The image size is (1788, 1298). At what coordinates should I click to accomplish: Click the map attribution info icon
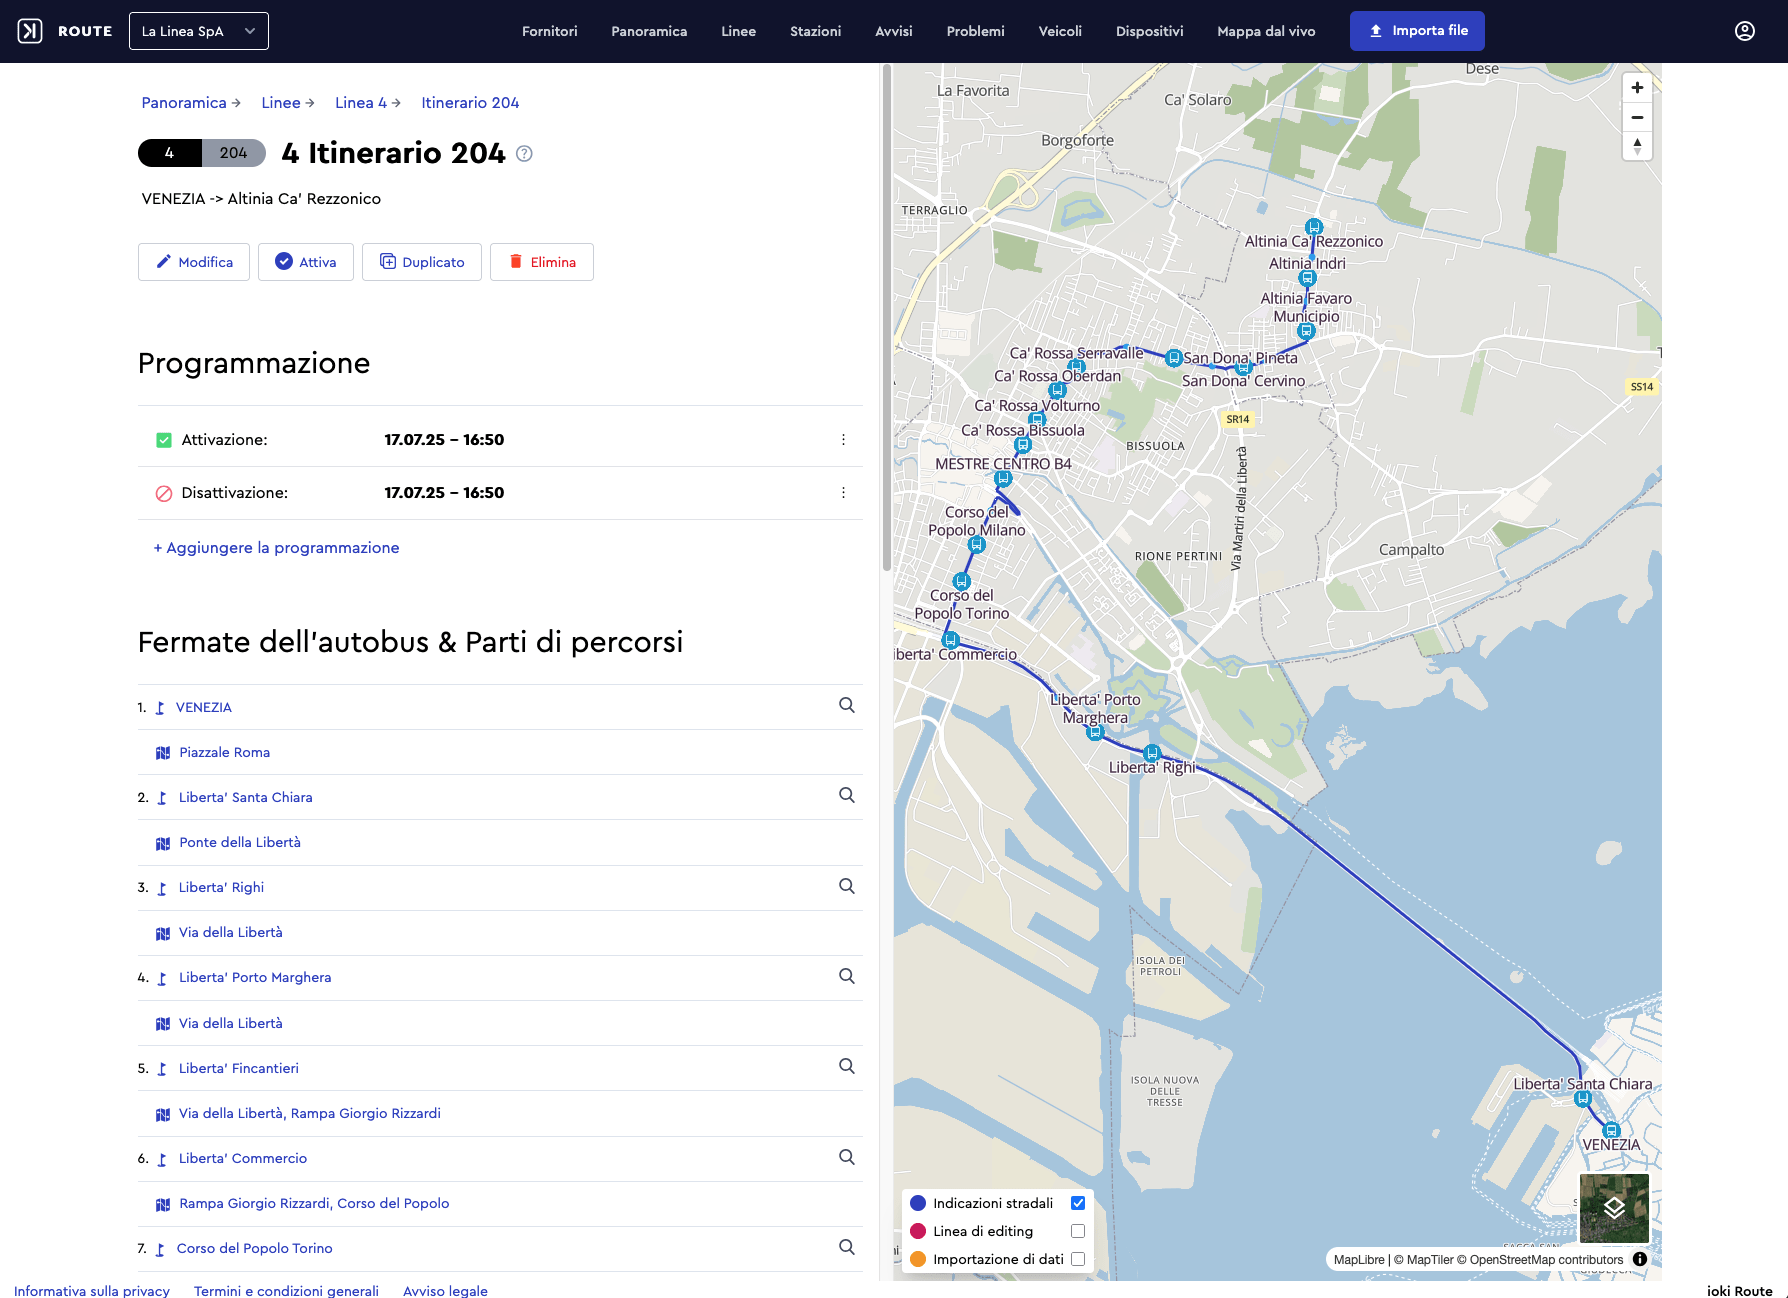click(x=1640, y=1259)
